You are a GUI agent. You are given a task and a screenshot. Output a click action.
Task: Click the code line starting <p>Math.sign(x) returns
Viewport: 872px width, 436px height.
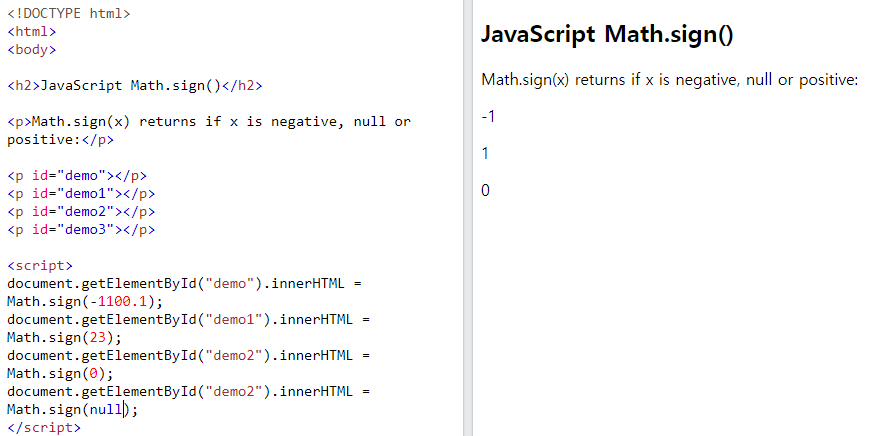[x=209, y=122]
